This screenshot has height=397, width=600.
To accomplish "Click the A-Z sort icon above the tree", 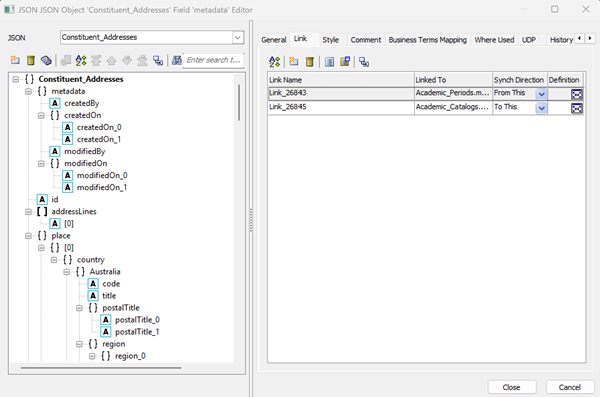I will click(81, 60).
